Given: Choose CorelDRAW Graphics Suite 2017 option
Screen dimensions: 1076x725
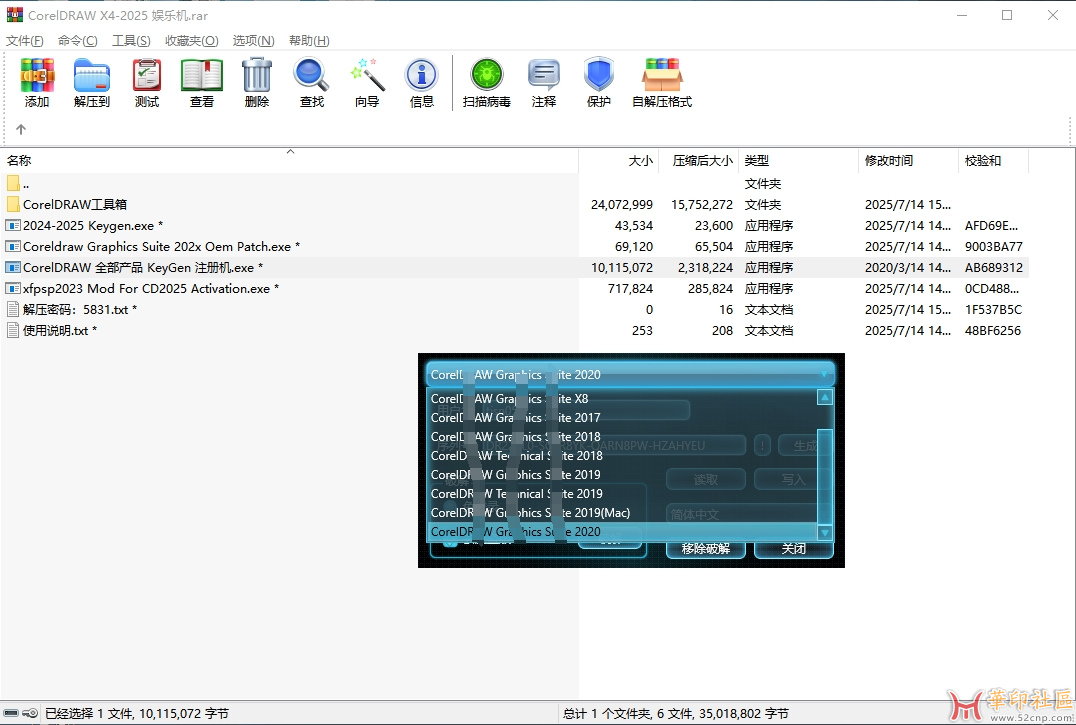Looking at the screenshot, I should pyautogui.click(x=621, y=418).
